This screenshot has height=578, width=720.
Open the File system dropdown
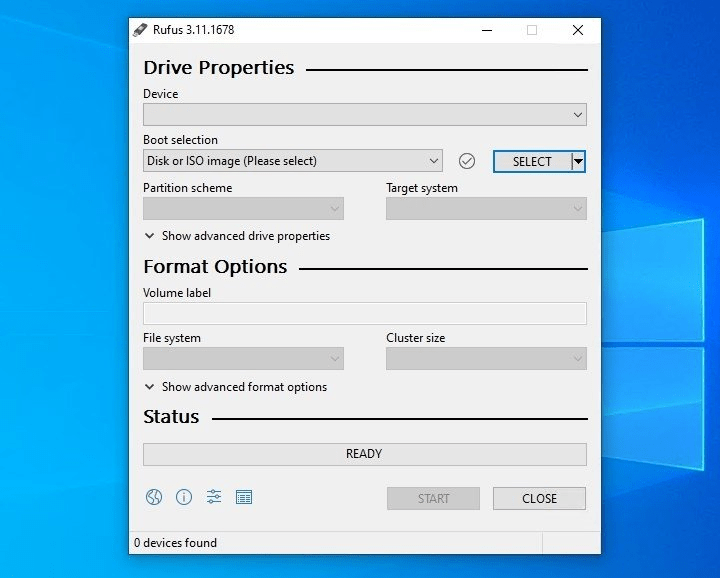tap(243, 359)
